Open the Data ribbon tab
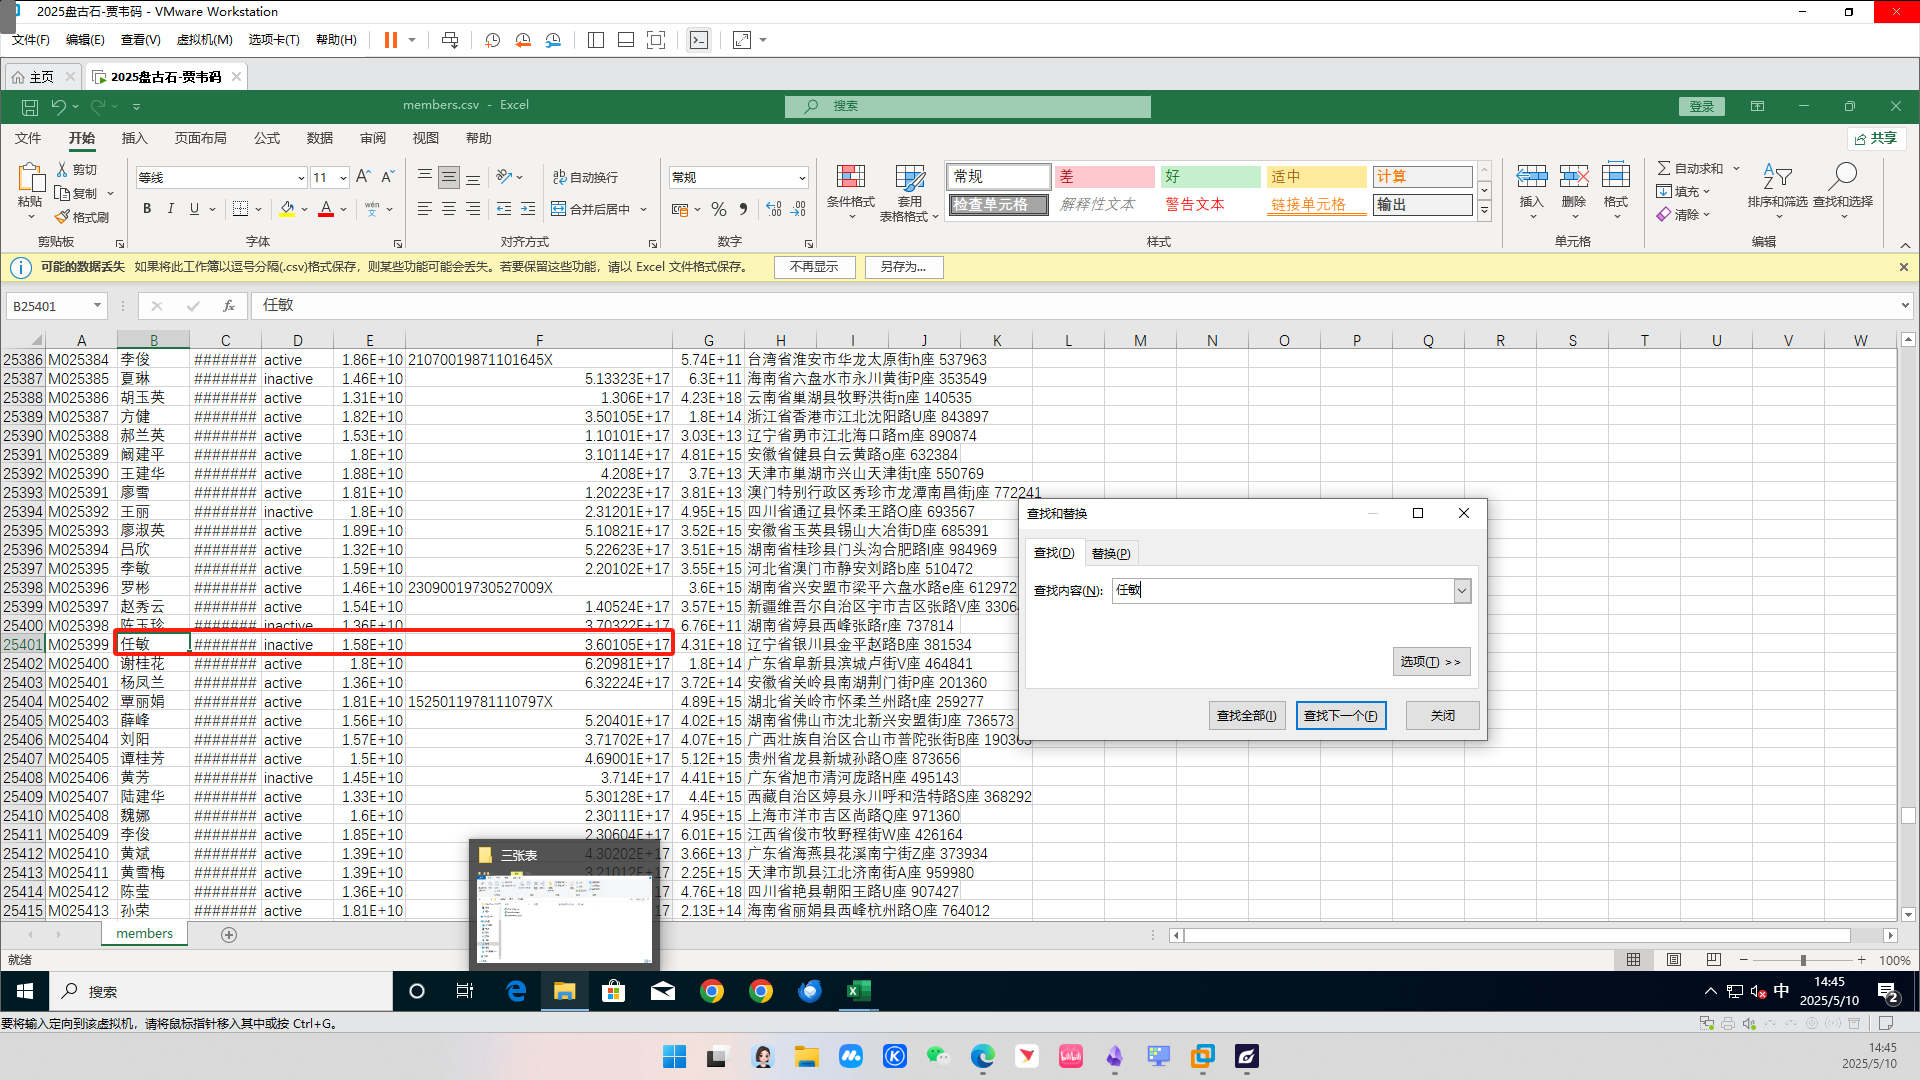The image size is (1920, 1080). 319,138
